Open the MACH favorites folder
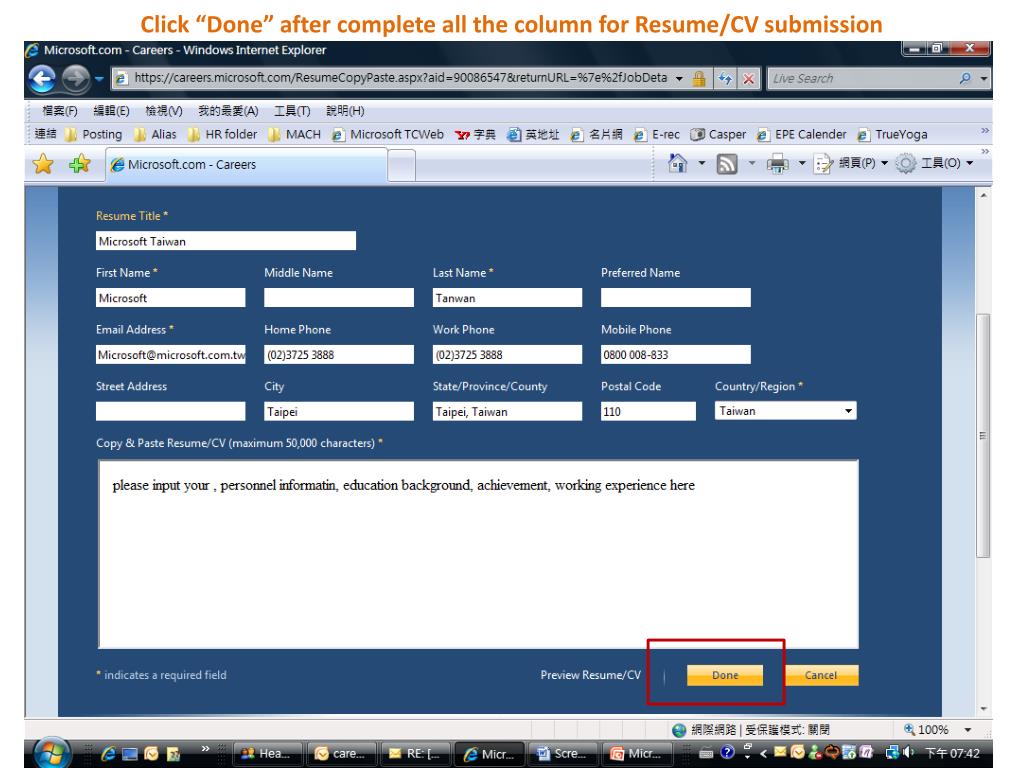 (x=295, y=135)
